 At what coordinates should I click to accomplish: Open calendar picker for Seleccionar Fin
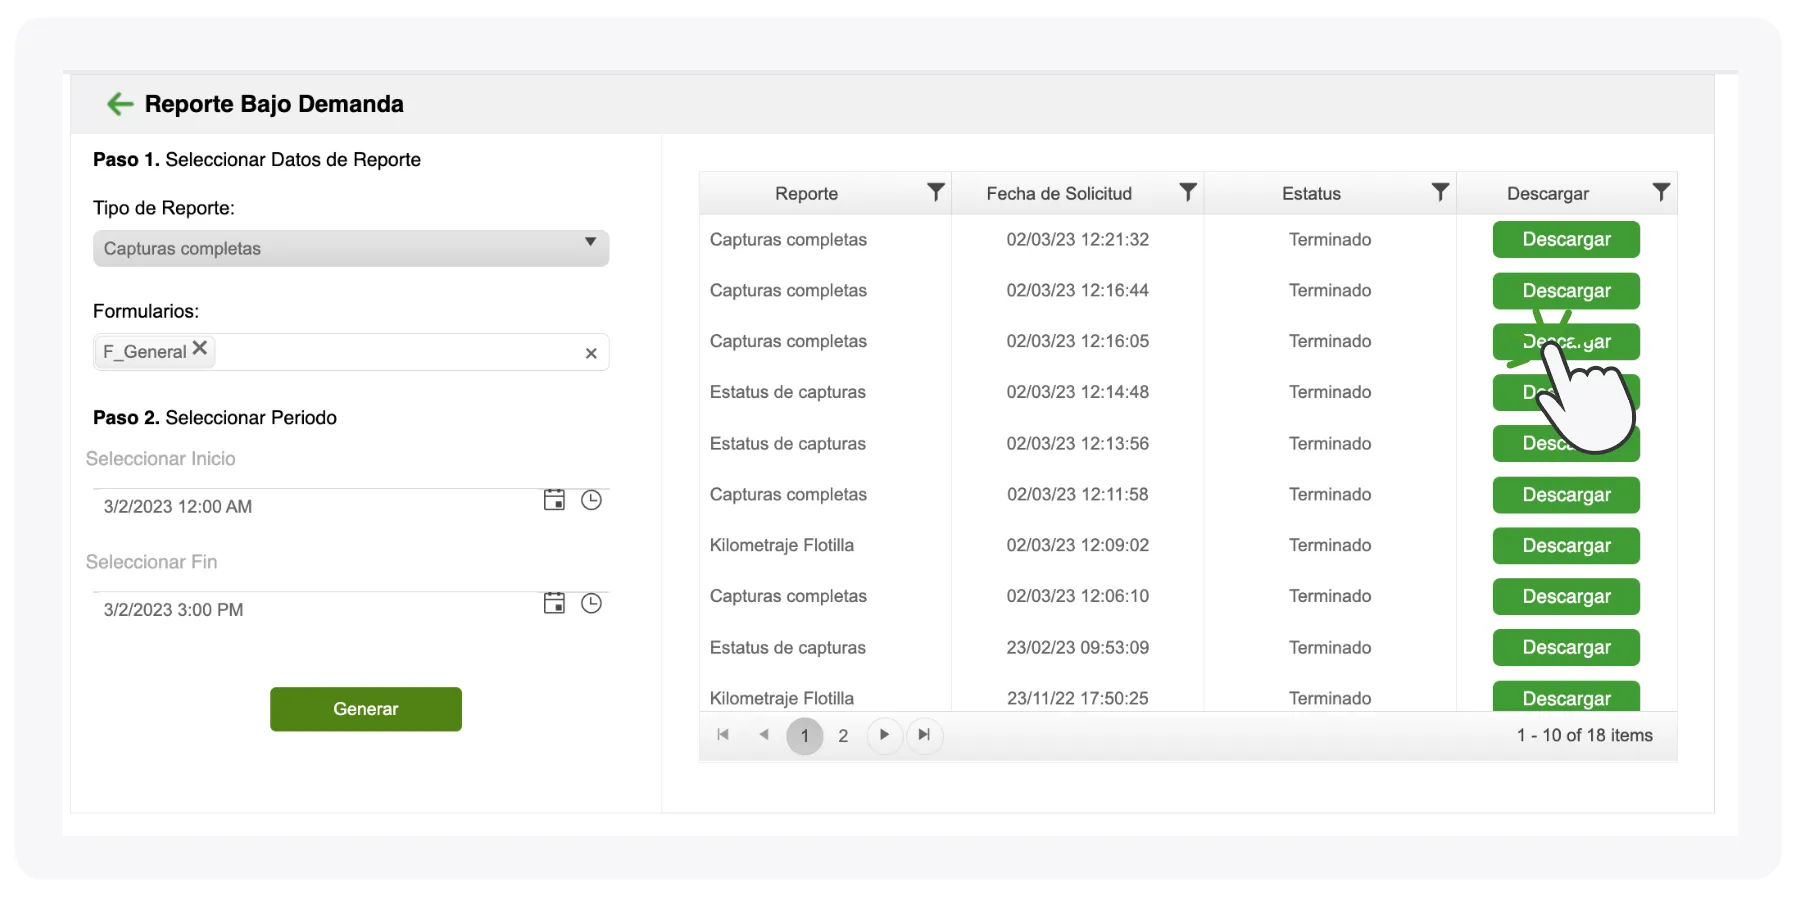point(554,603)
